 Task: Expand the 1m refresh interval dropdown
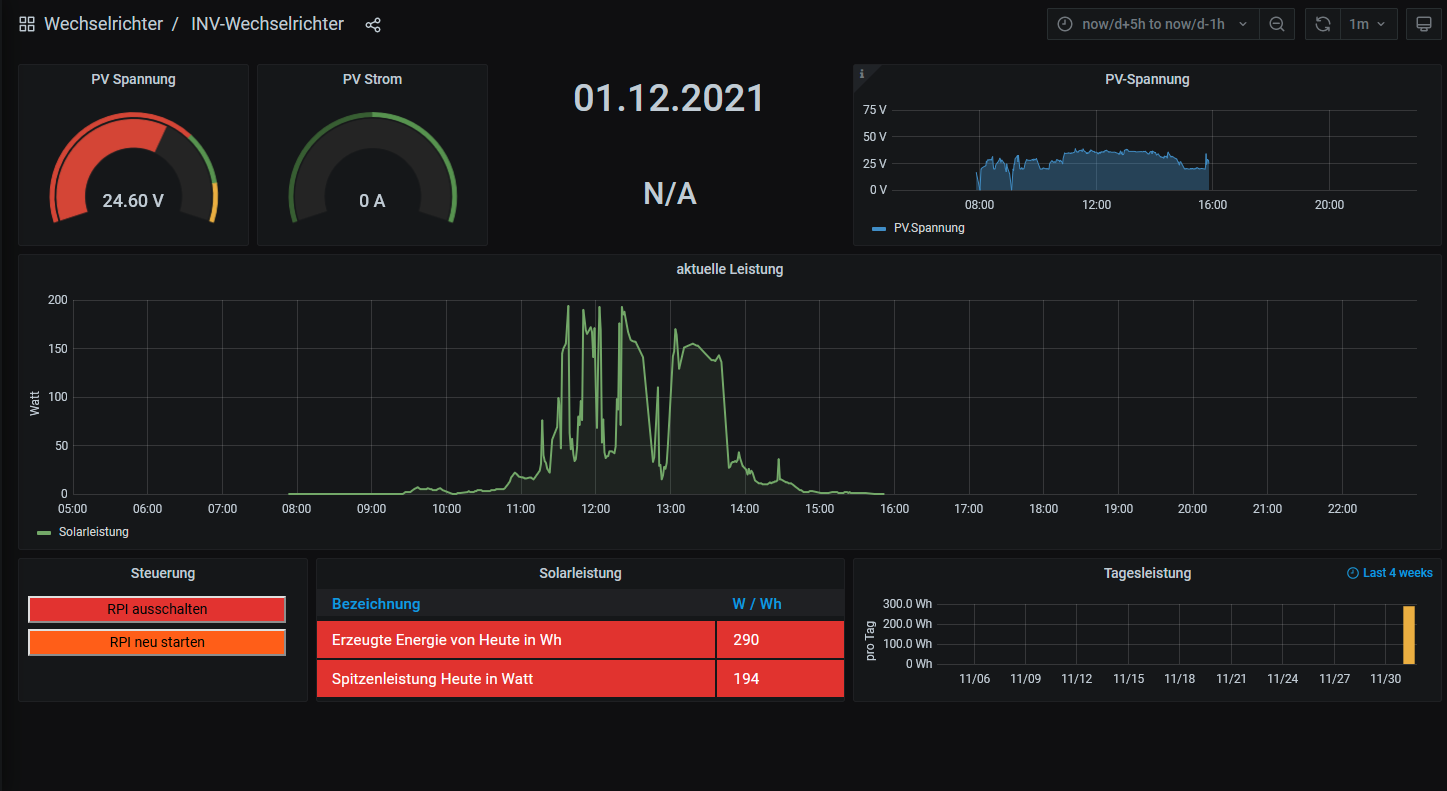coord(1368,24)
